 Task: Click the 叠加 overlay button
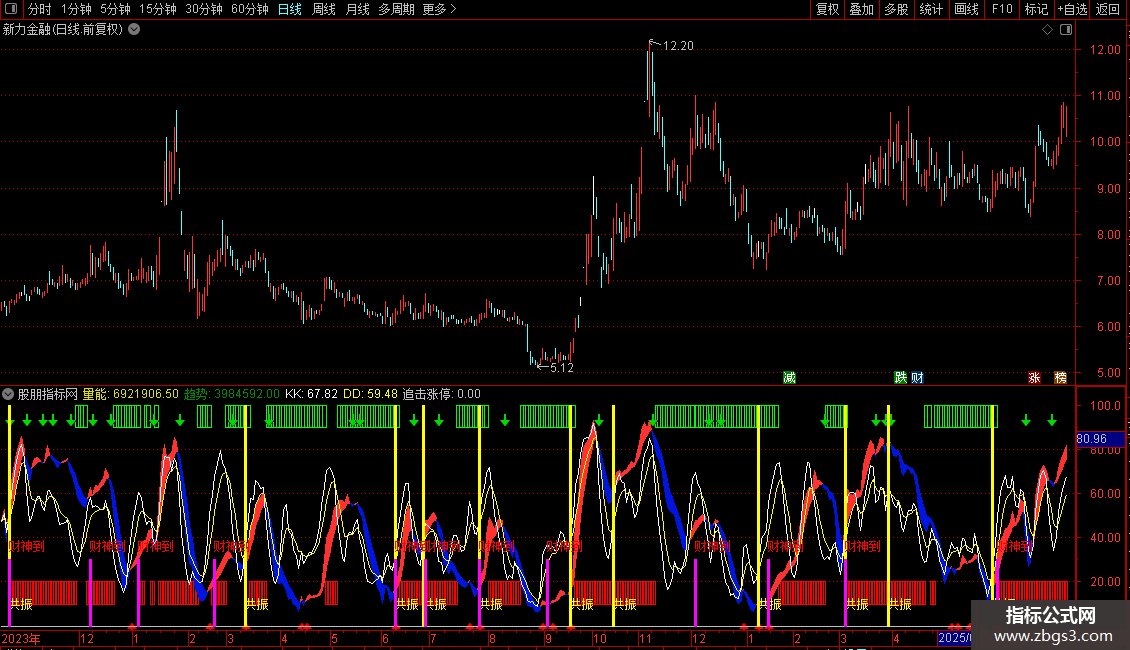point(862,9)
